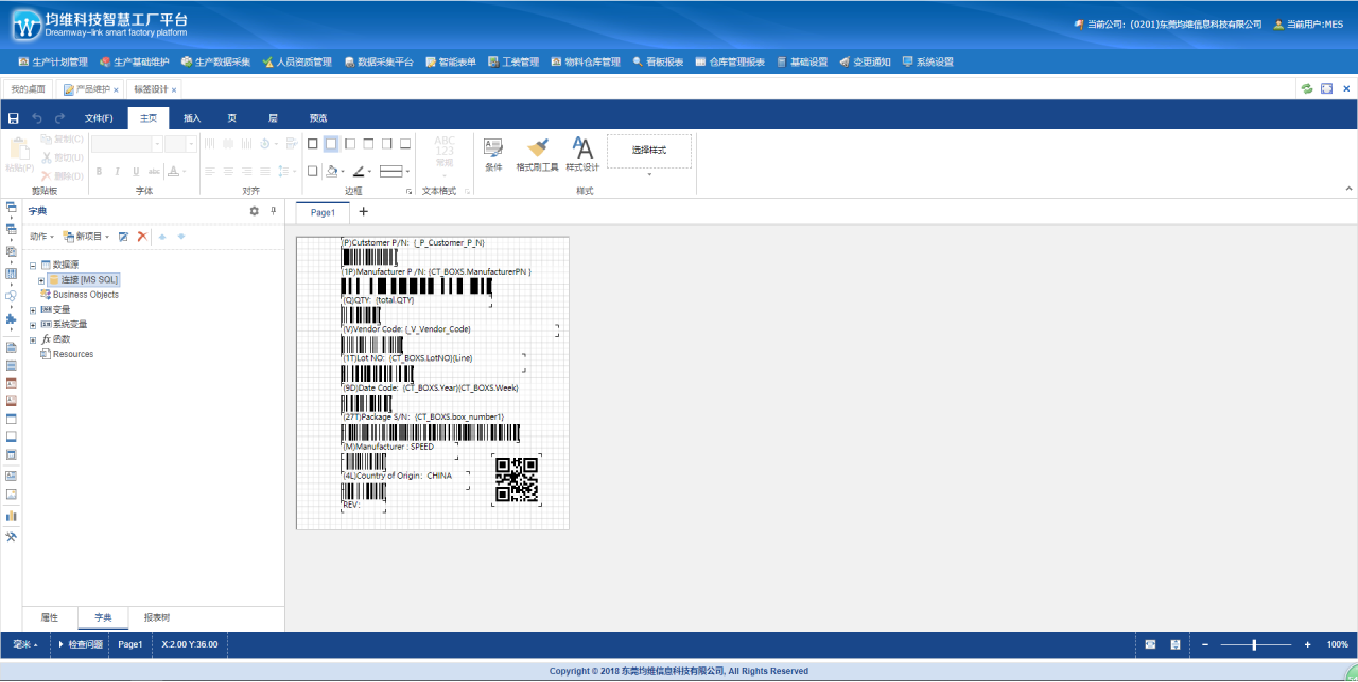Select the chart component in left toolbox
This screenshot has height=682, width=1358.
click(11, 515)
